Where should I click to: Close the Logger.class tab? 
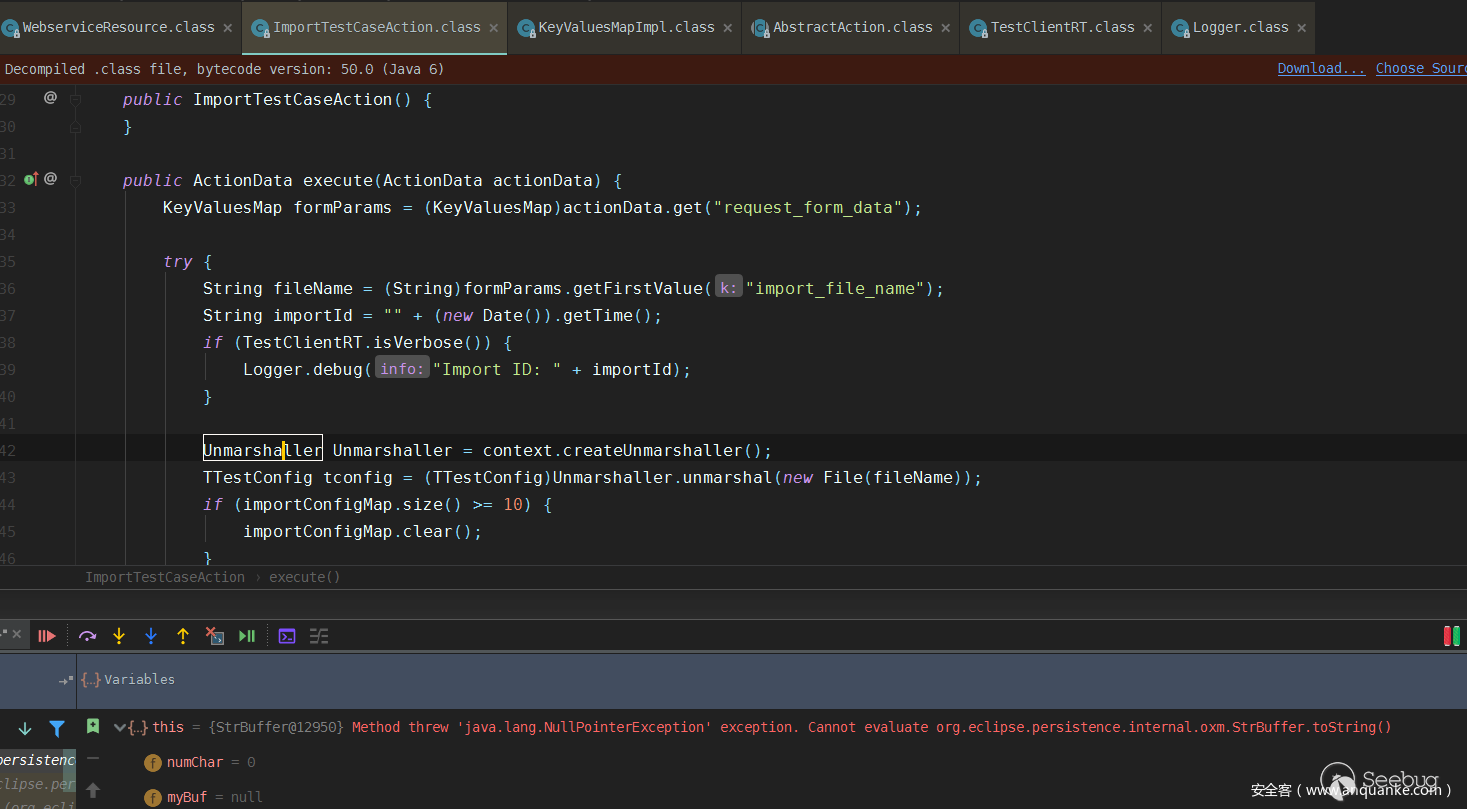pos(1302,28)
